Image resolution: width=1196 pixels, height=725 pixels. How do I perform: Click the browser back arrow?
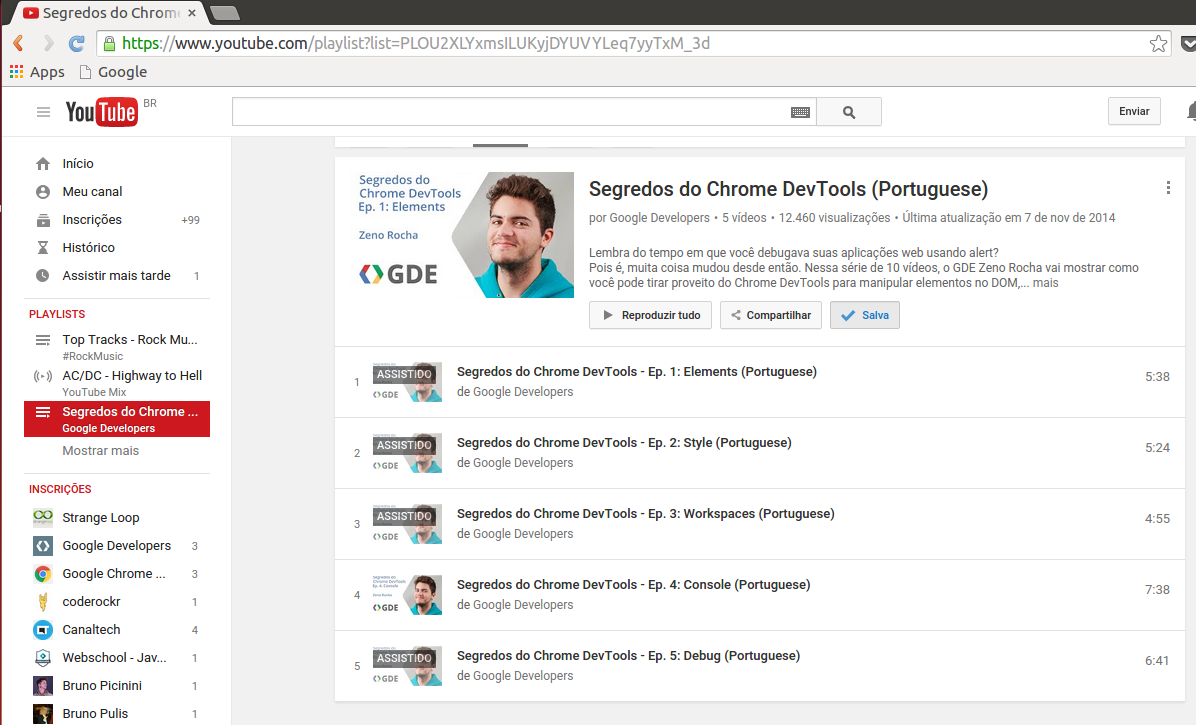pyautogui.click(x=19, y=43)
